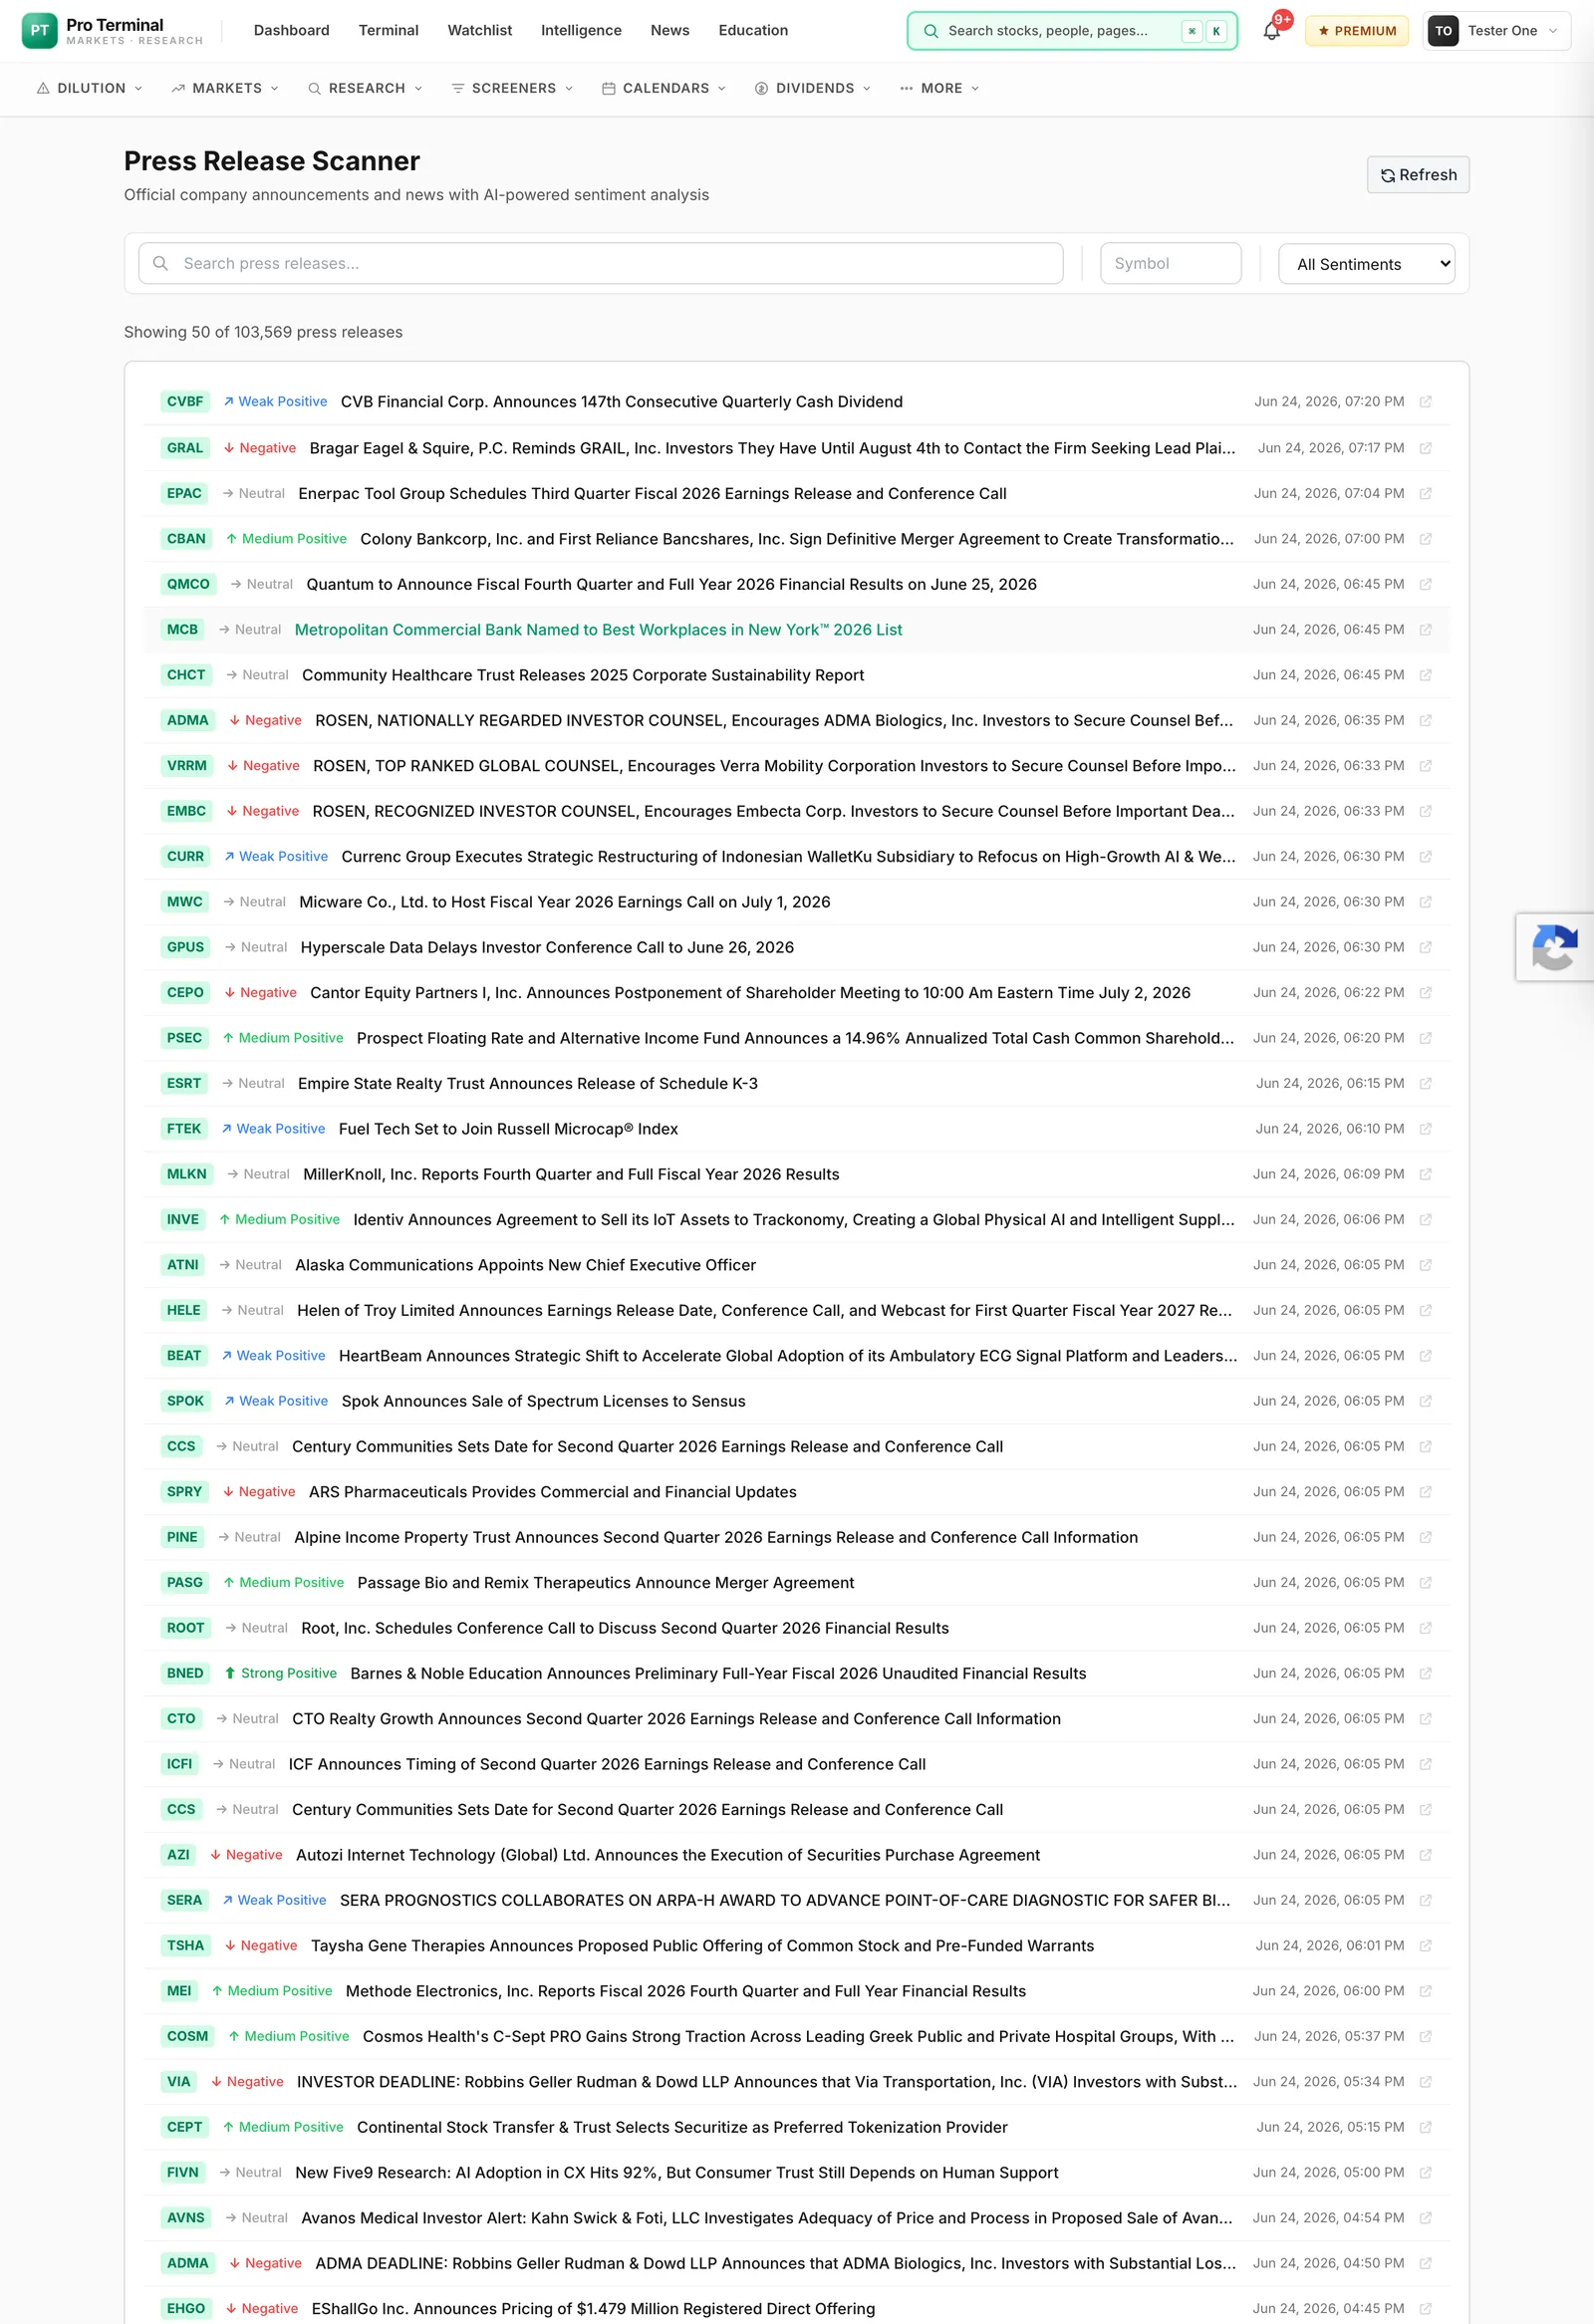Switch to the Watchlist tab
The image size is (1594, 2324).
click(479, 31)
